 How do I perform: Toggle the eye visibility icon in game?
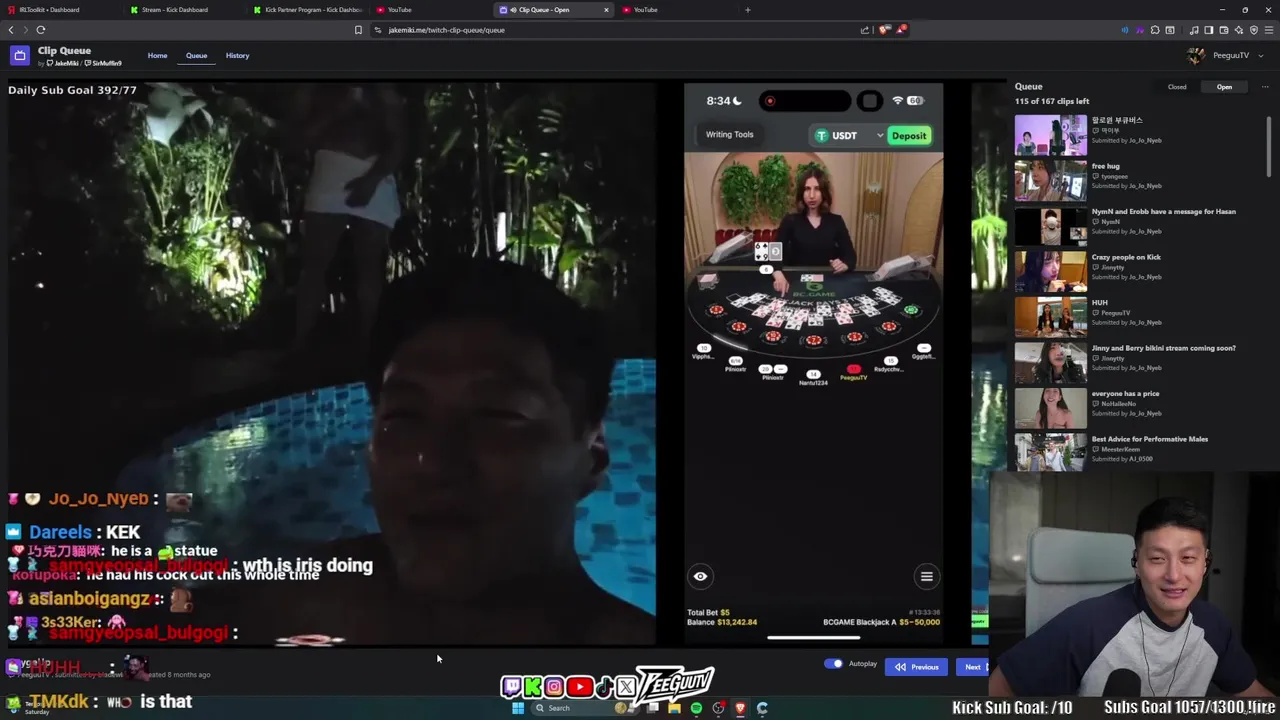(700, 576)
